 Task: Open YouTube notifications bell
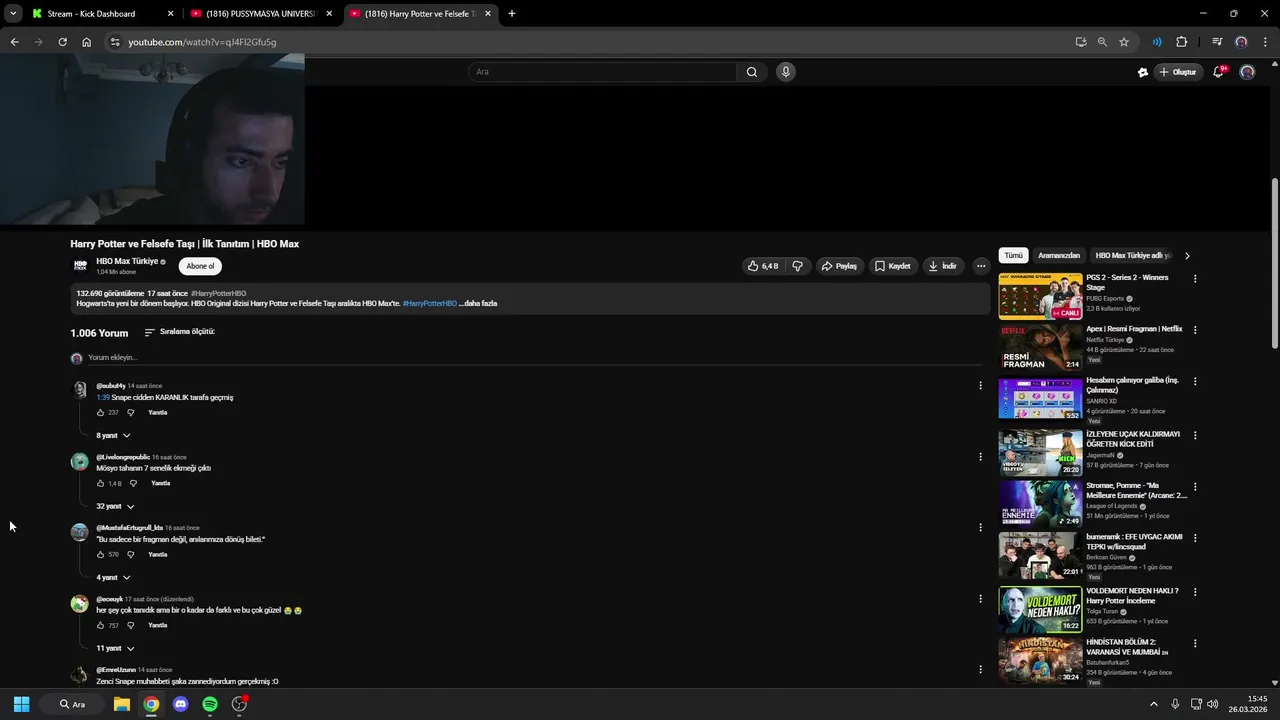1218,72
